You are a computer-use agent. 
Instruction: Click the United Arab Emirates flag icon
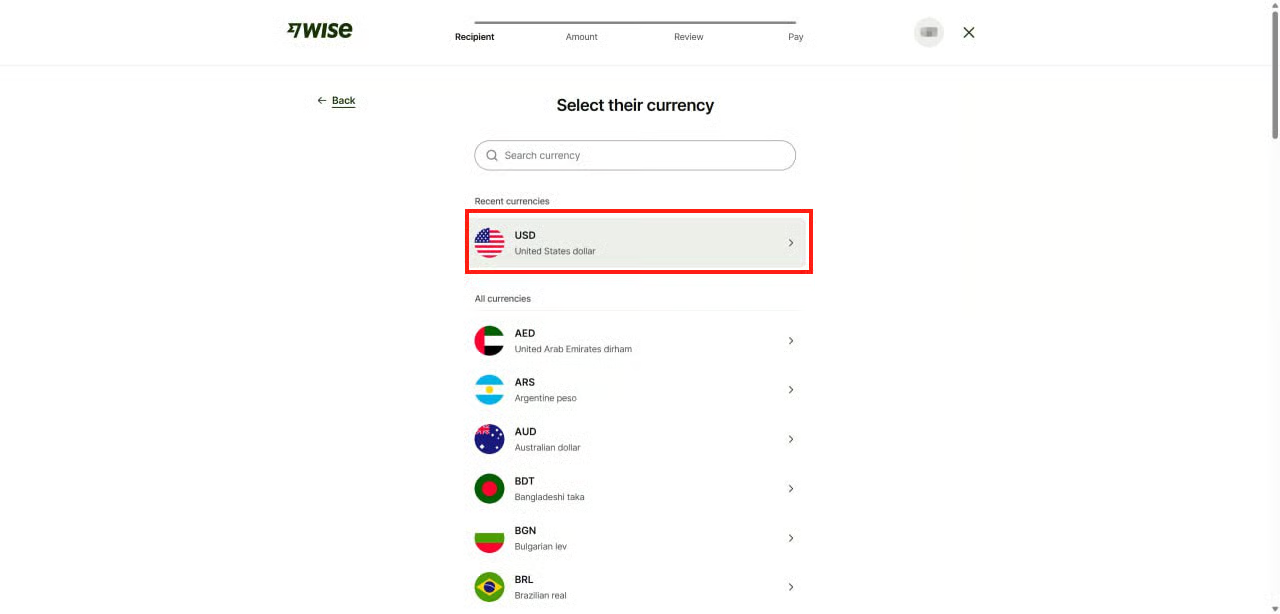point(489,341)
